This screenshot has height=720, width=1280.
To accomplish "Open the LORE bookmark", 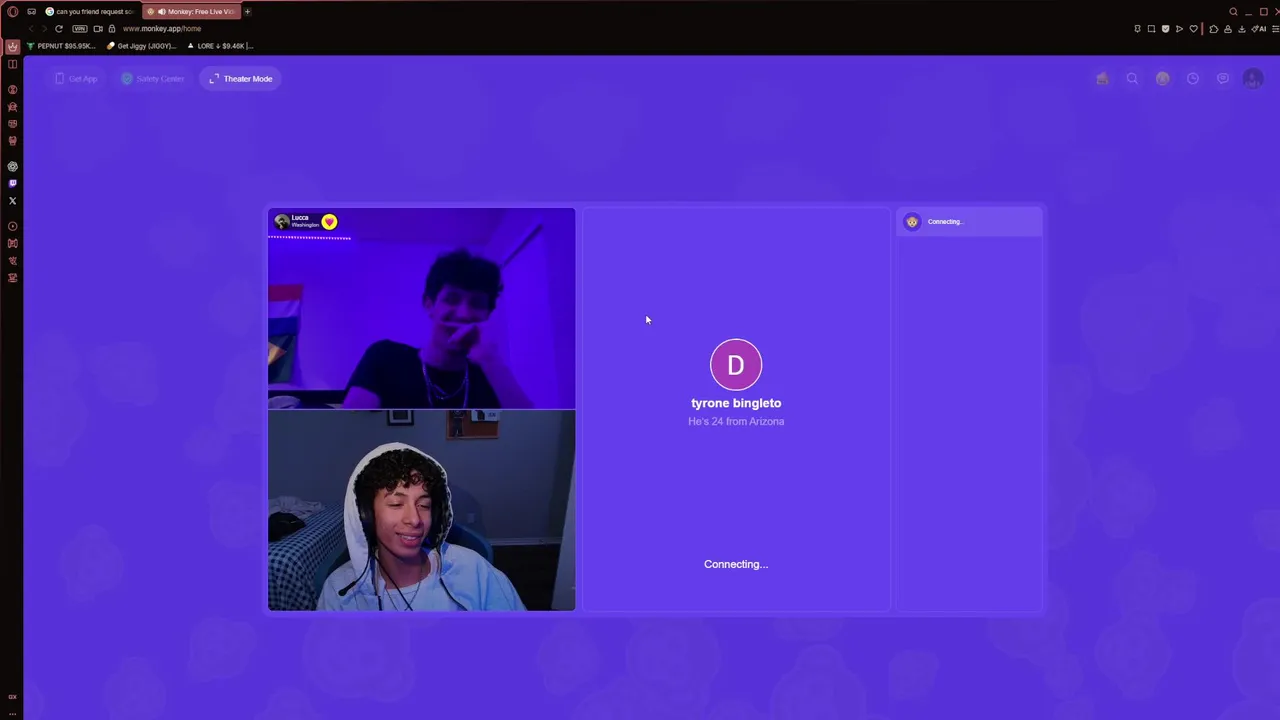I will pos(220,46).
